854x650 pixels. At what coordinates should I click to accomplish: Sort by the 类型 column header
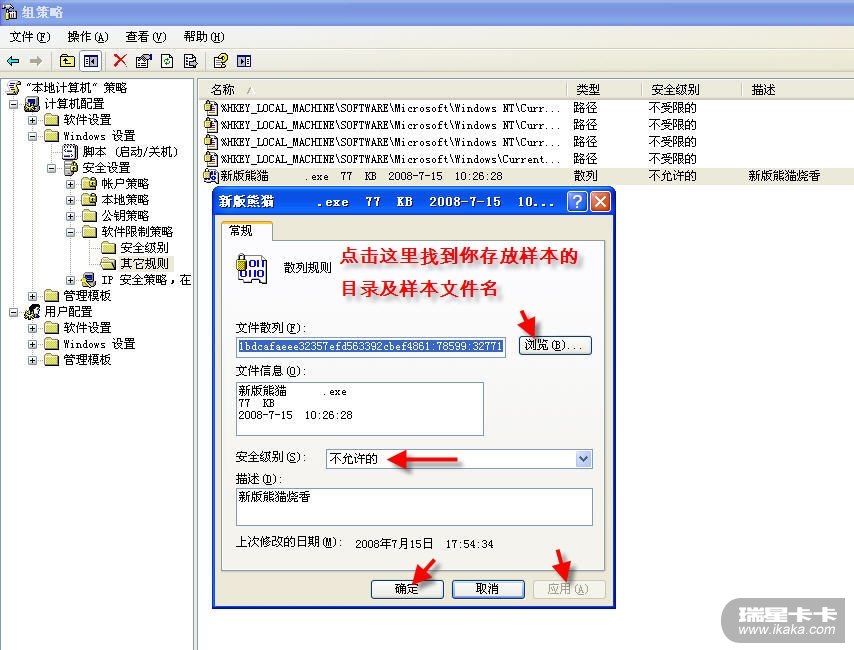[605, 89]
